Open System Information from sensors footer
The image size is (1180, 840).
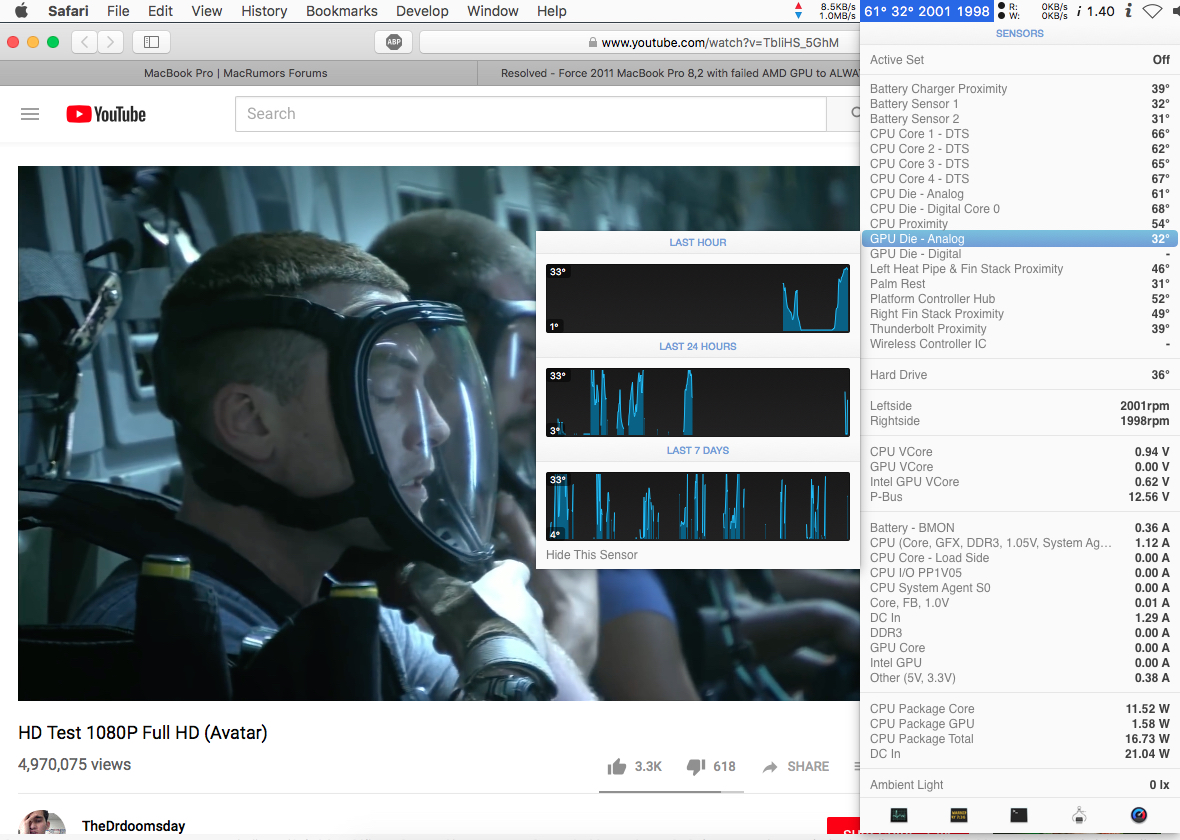(1079, 815)
